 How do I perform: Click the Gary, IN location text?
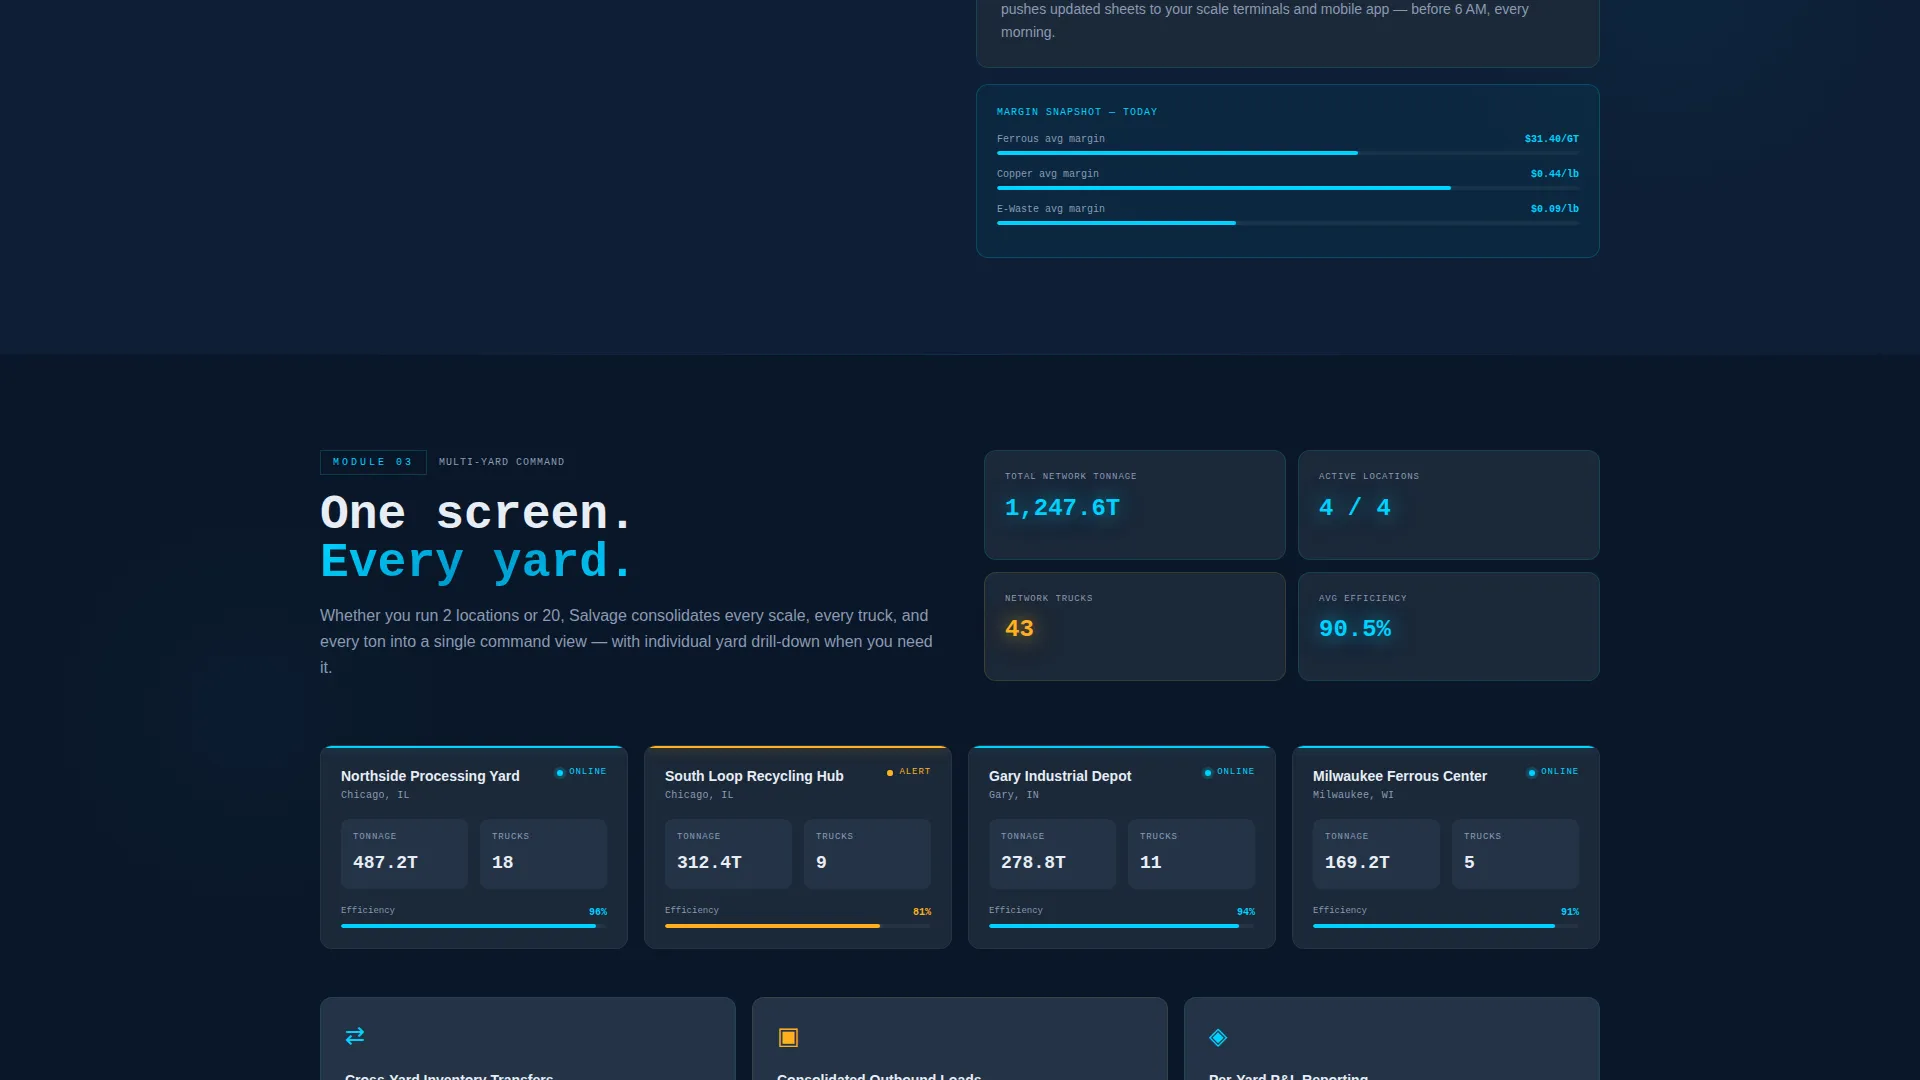pos(1014,795)
